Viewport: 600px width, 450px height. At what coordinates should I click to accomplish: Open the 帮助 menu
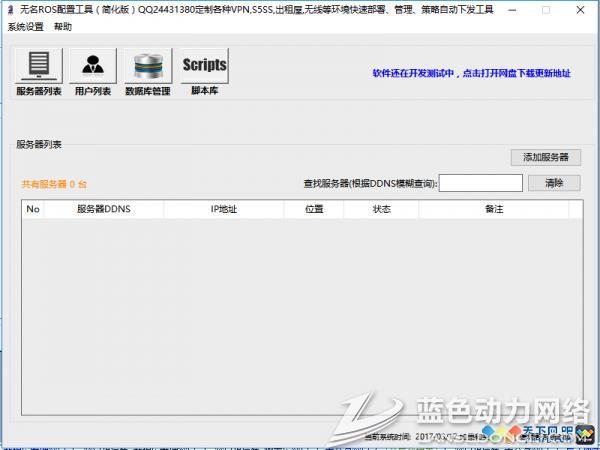(63, 27)
